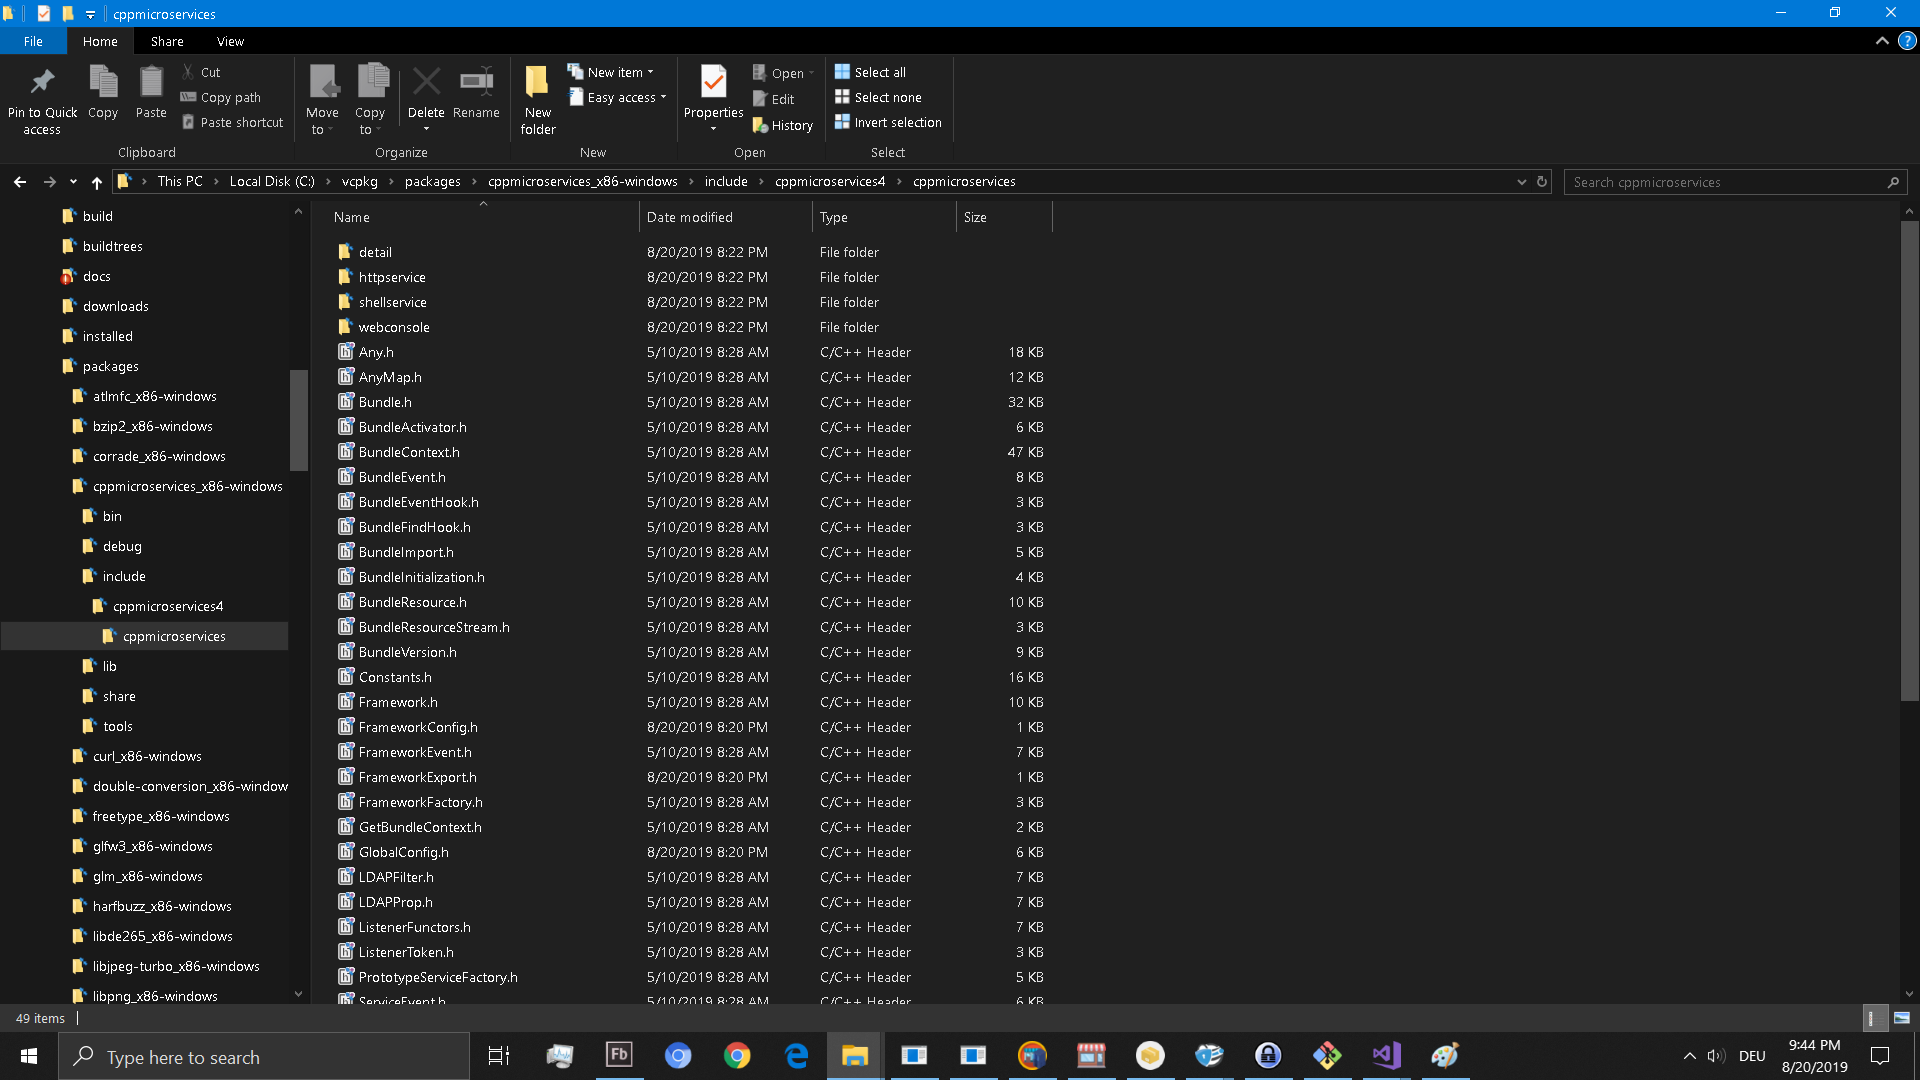Launch Visual Studio from the taskbar
Image resolution: width=1920 pixels, height=1080 pixels.
point(1385,1055)
